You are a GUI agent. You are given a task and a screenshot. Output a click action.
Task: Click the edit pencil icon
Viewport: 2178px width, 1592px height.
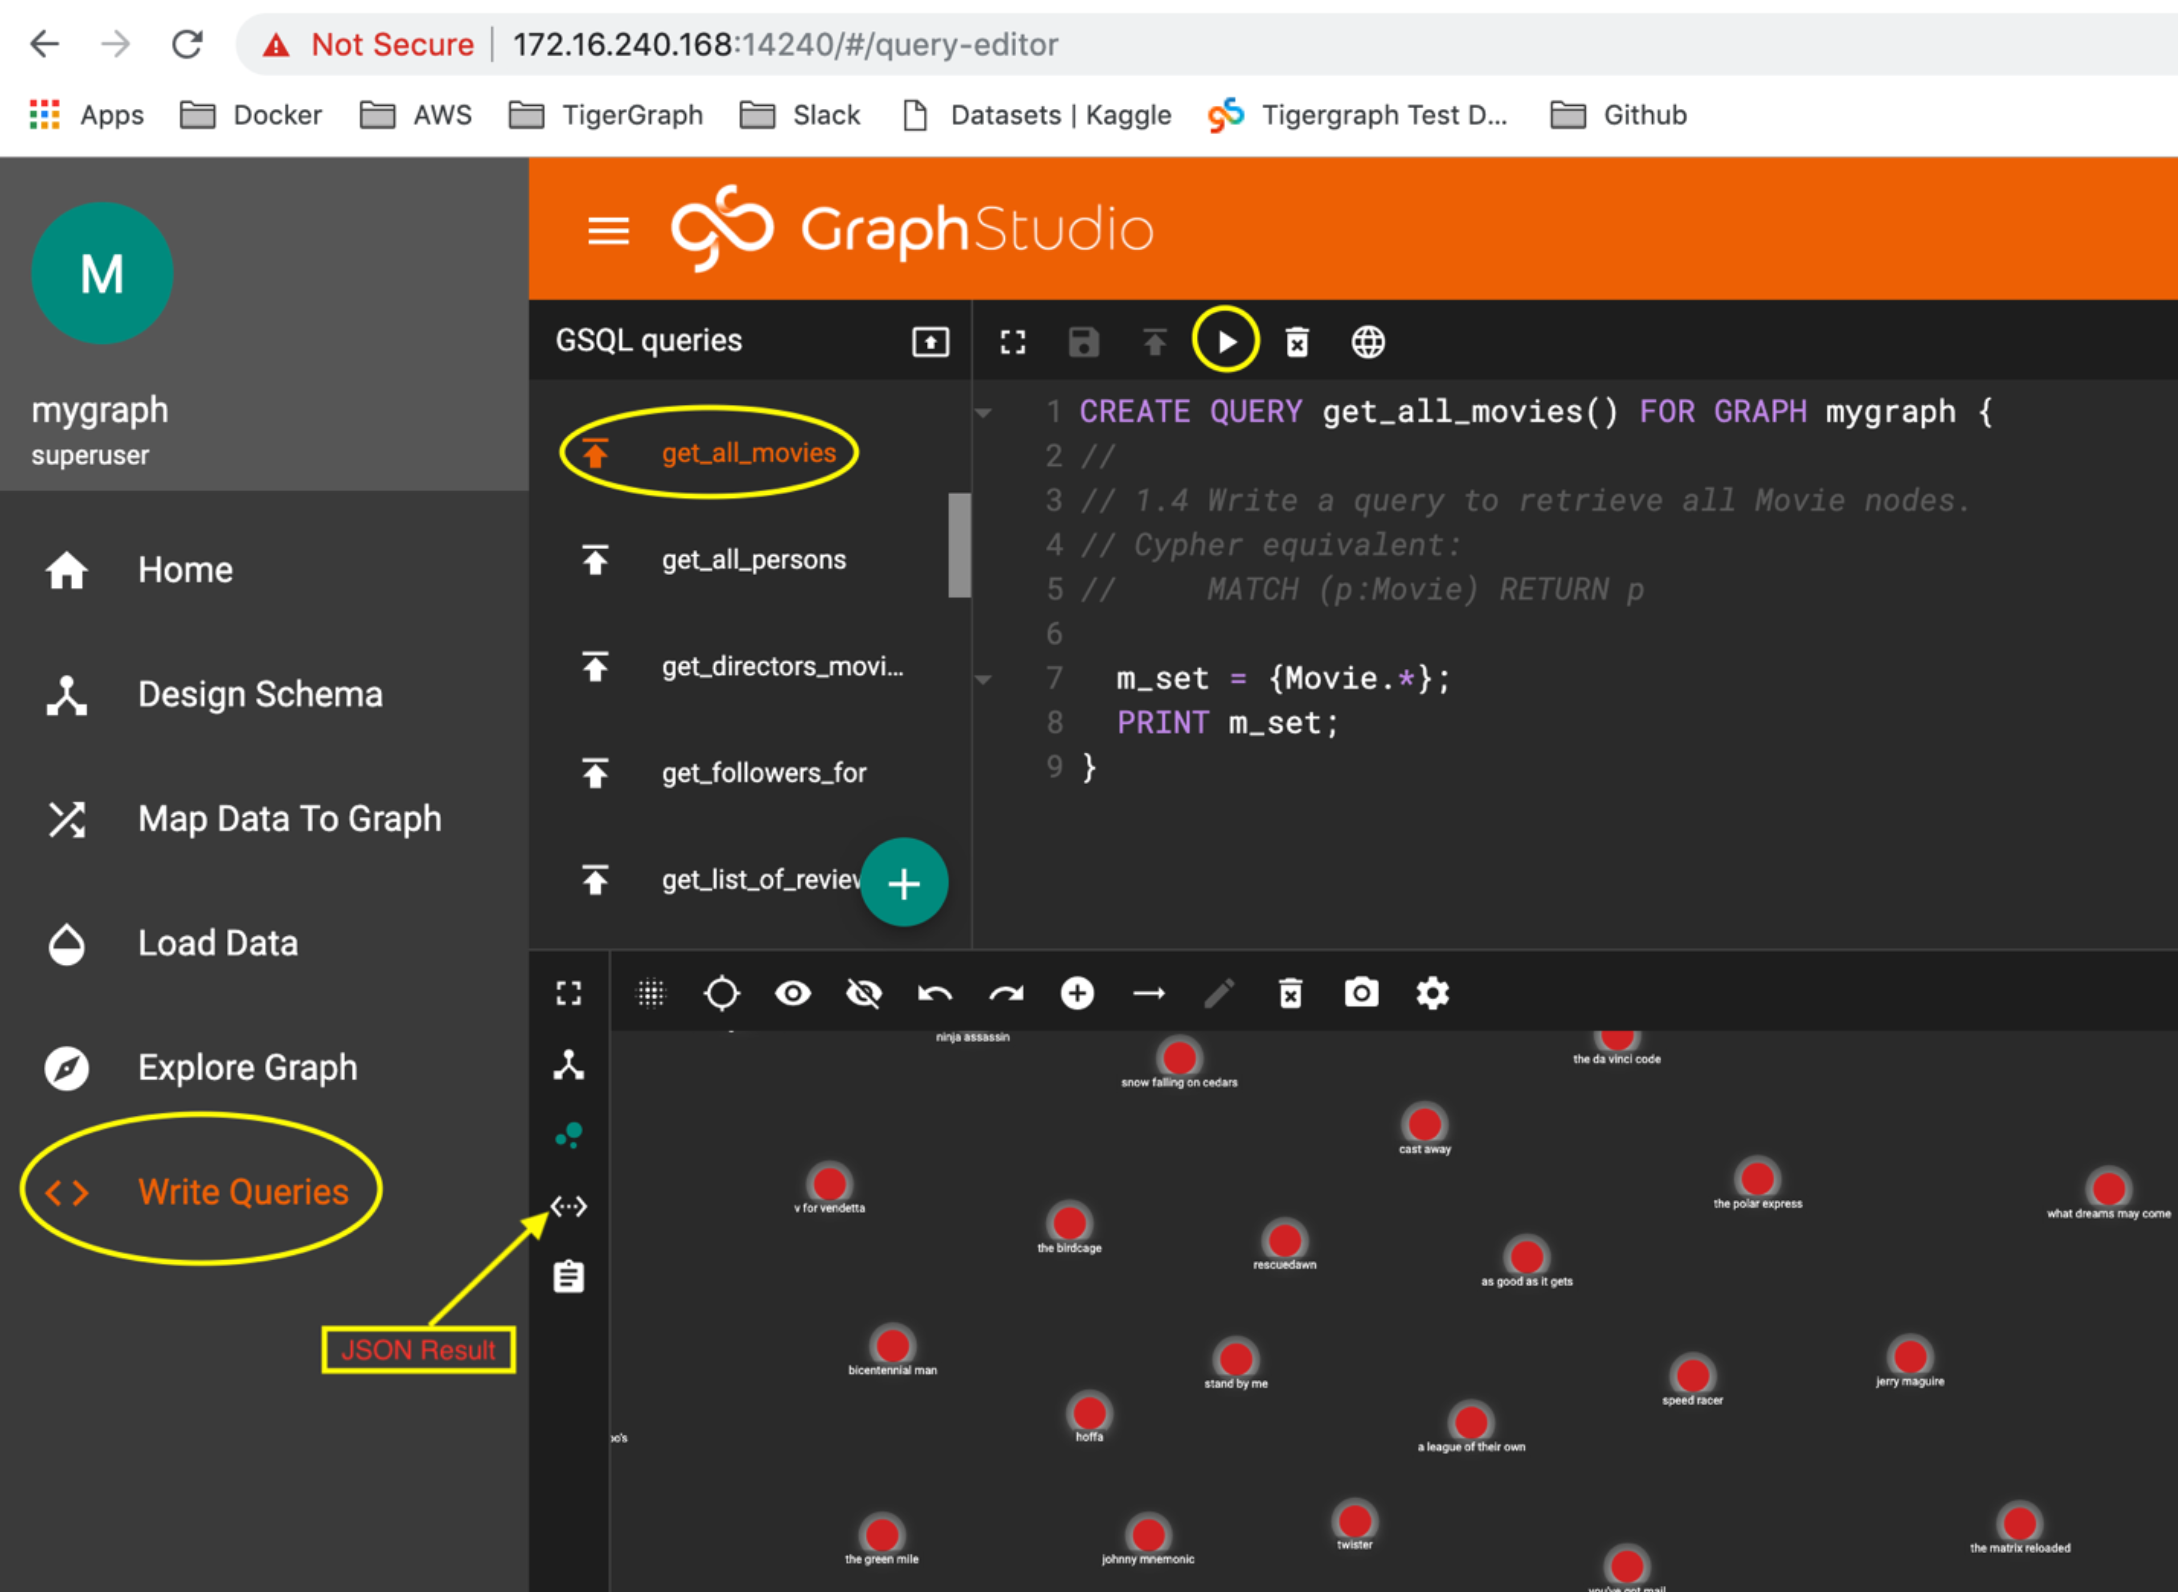(x=1219, y=993)
